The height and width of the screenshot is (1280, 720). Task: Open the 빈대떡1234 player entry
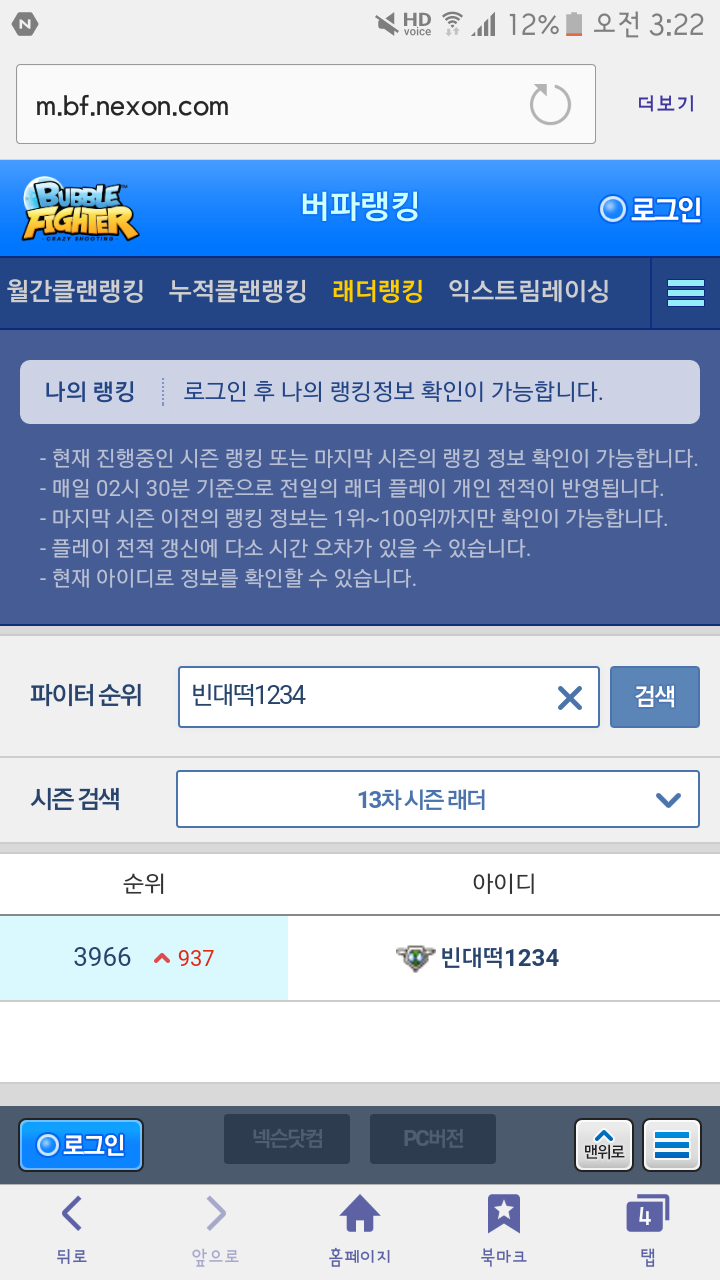point(478,958)
